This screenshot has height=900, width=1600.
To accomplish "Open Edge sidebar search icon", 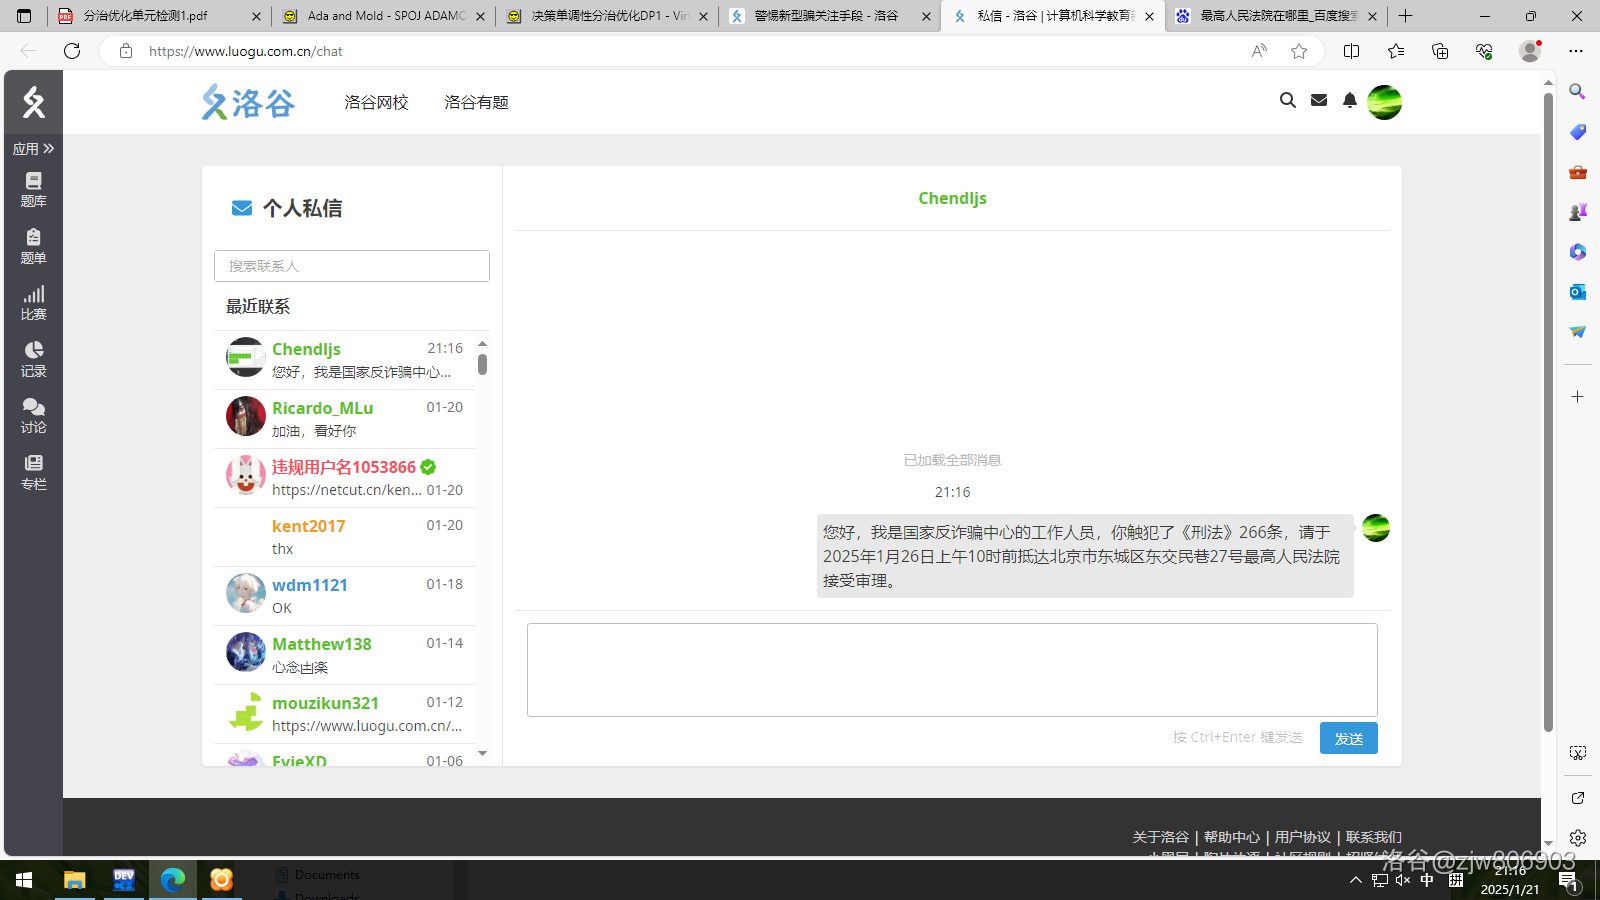I will 1577,92.
